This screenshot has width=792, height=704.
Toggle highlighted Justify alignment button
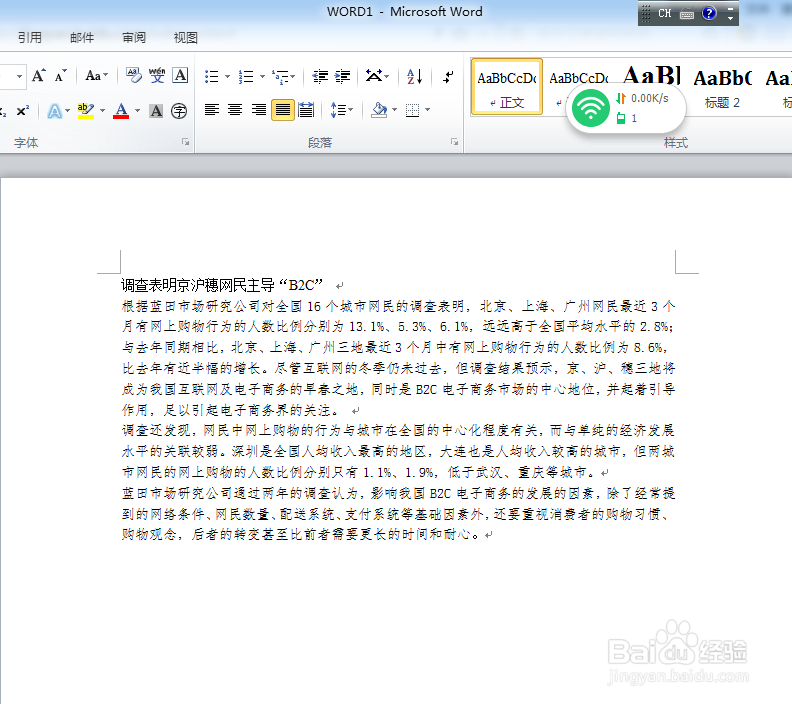pos(283,110)
